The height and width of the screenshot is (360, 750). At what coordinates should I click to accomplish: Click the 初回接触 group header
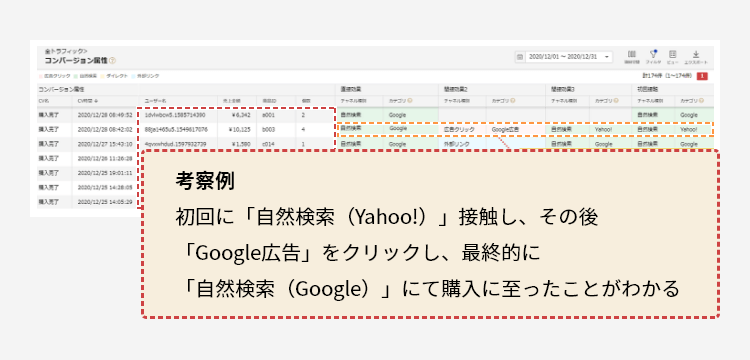point(647,89)
